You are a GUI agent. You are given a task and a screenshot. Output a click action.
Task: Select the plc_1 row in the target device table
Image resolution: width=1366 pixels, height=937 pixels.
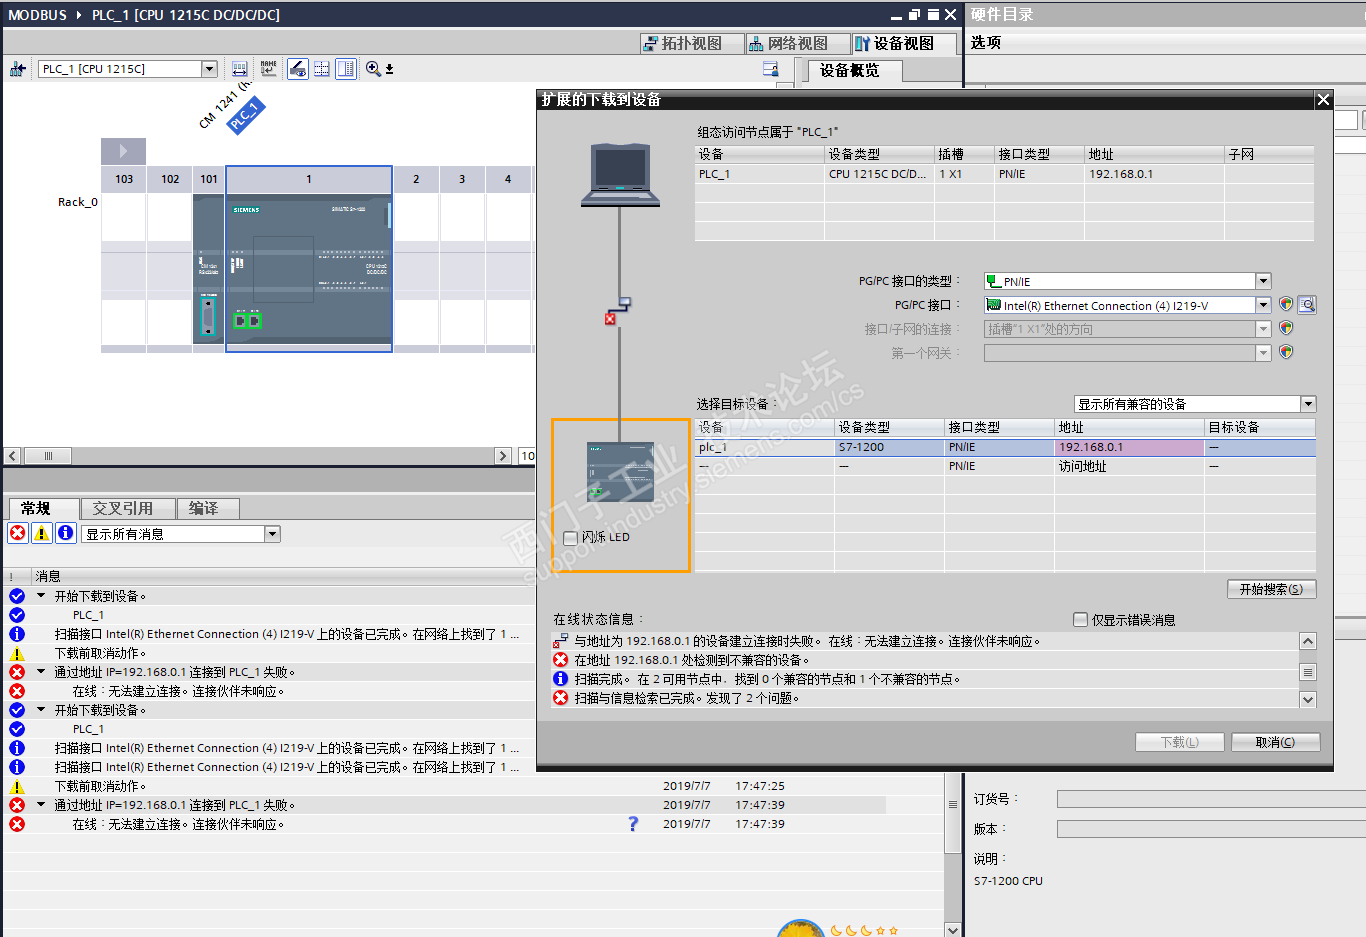(1005, 447)
